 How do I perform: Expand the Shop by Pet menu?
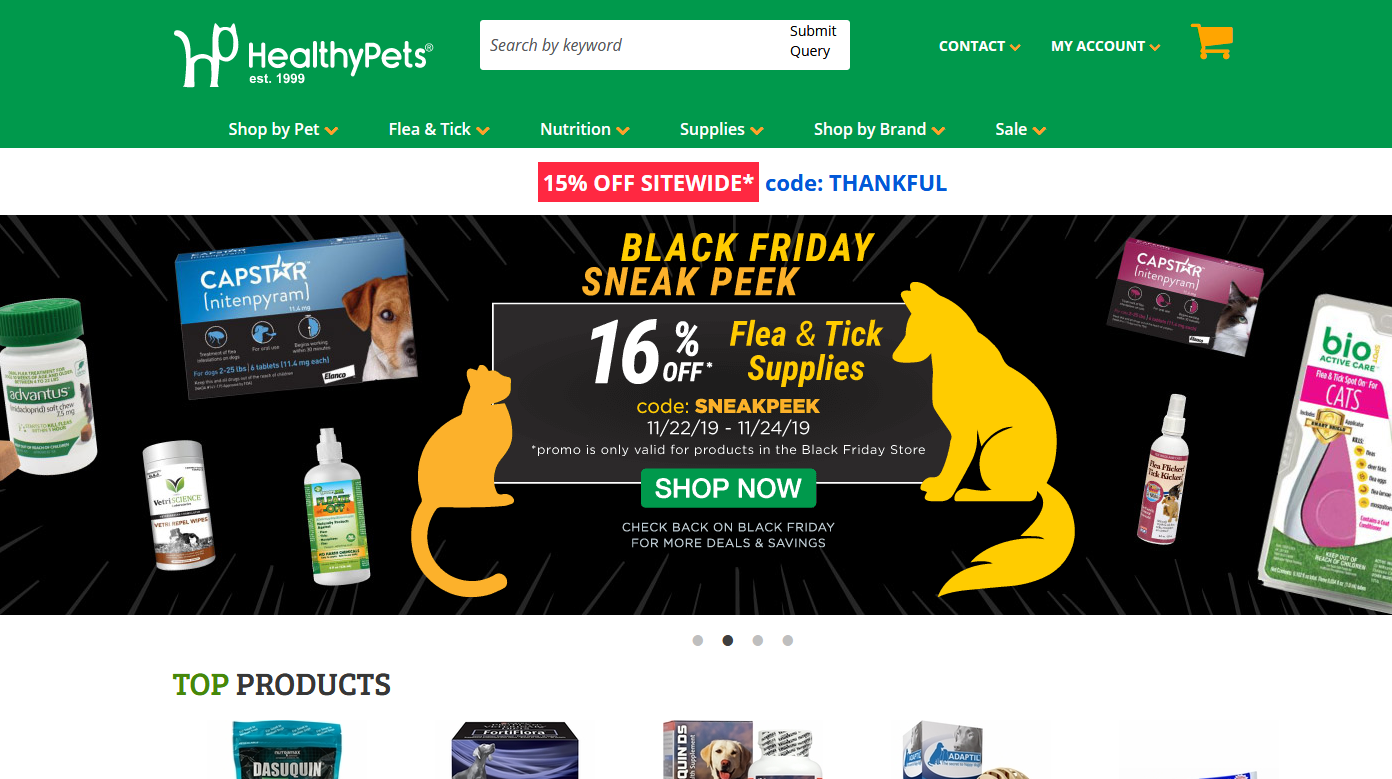click(x=283, y=129)
